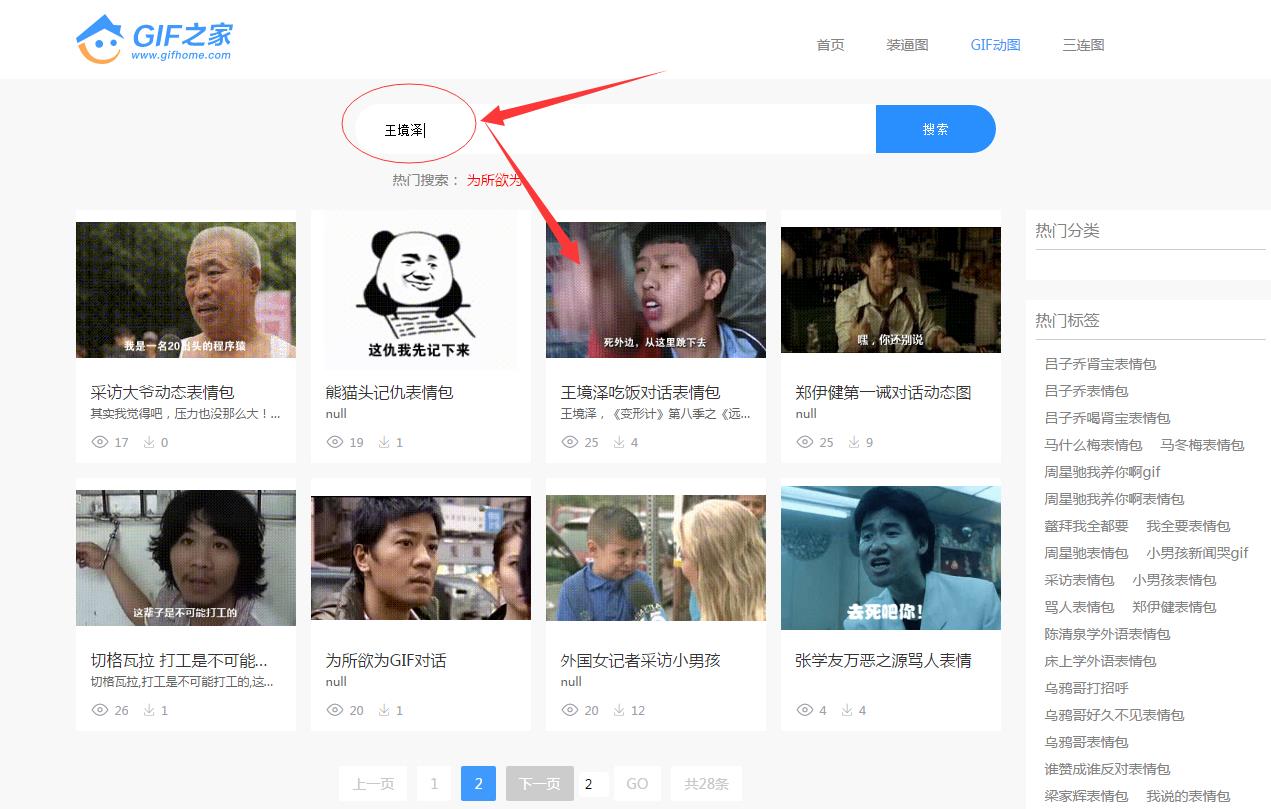
Task: Click download icon on 熊猫头记仇表情包 card
Action: 383,442
